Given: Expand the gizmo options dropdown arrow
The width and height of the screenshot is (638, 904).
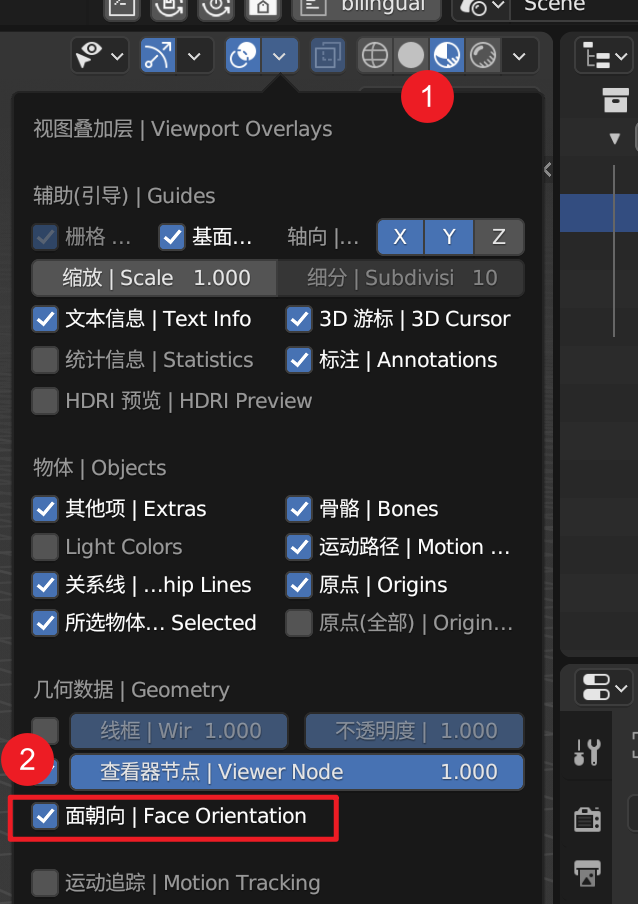Looking at the screenshot, I should (x=194, y=56).
